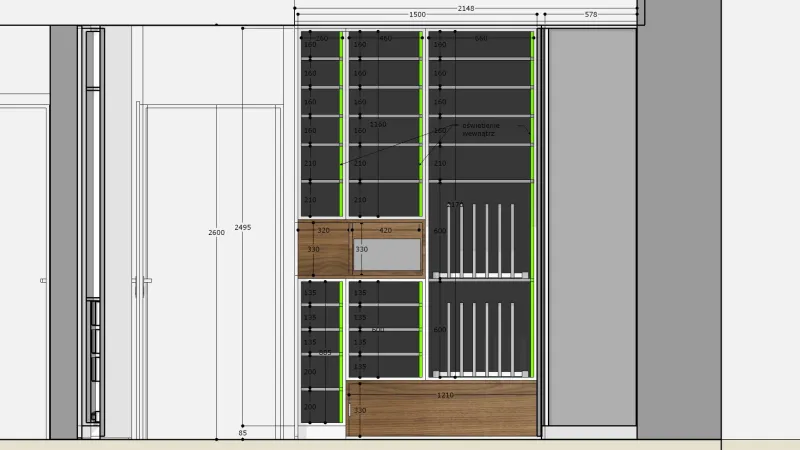Select the 1160 vertical dimension label
Viewport: 800px width, 450px height.
[x=378, y=124]
